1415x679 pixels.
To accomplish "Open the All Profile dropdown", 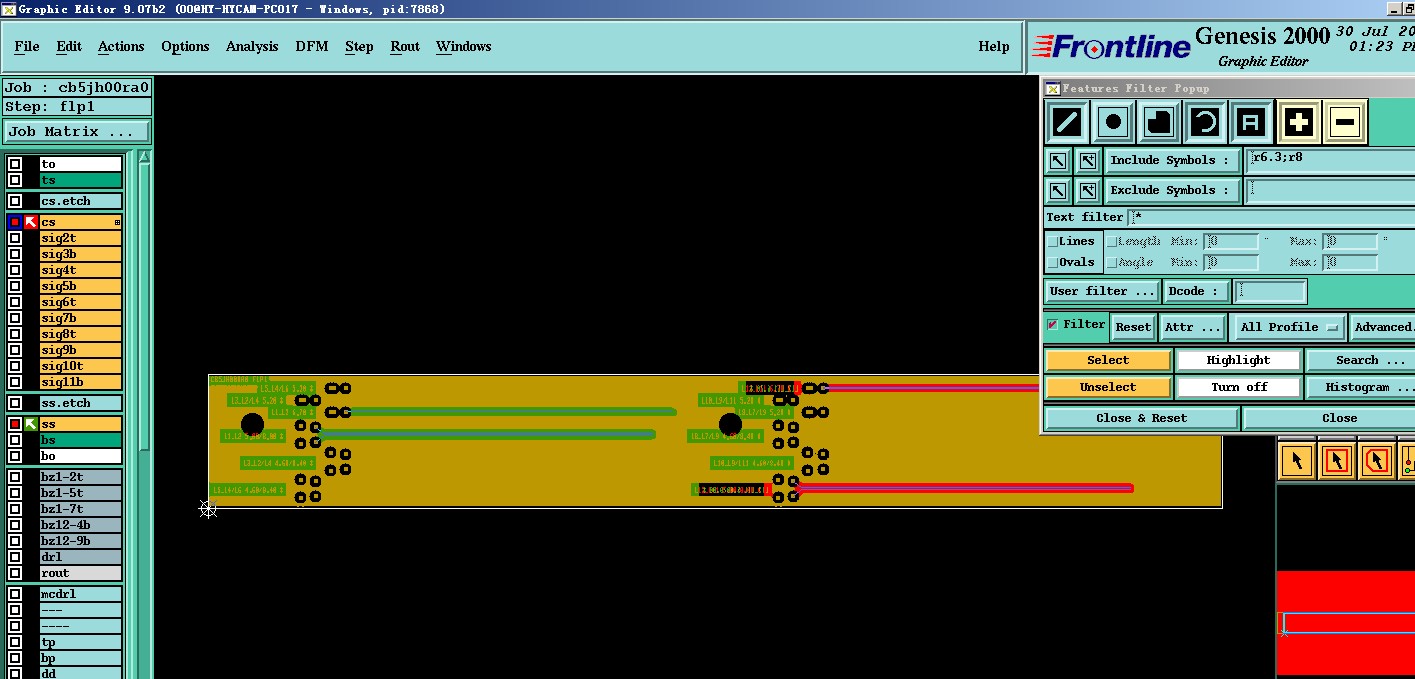I will click(1288, 327).
